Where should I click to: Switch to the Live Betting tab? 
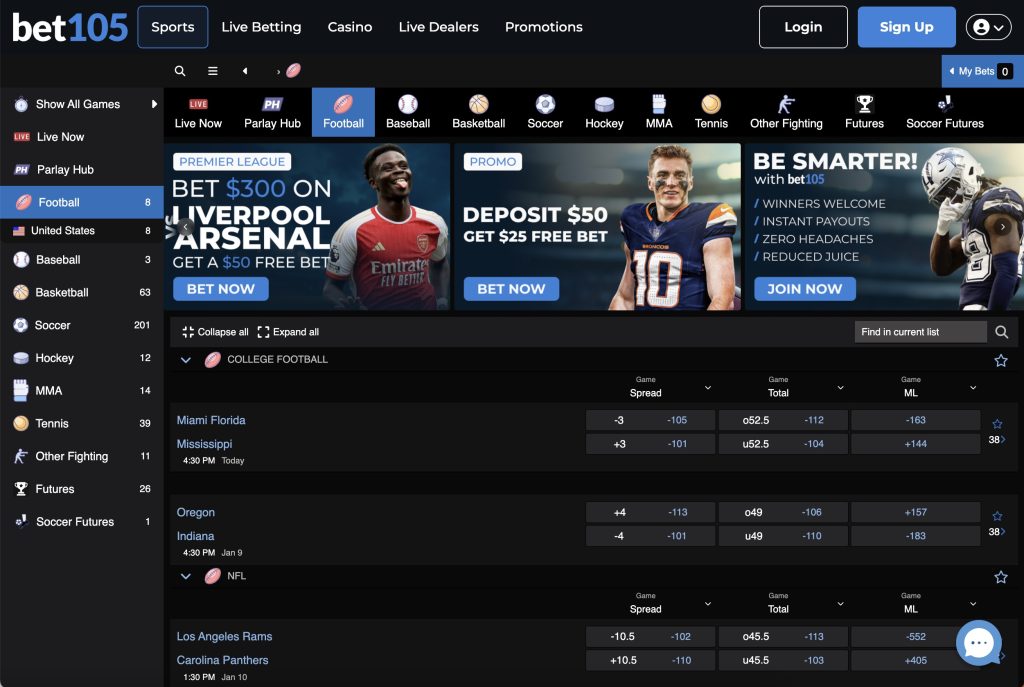(261, 27)
